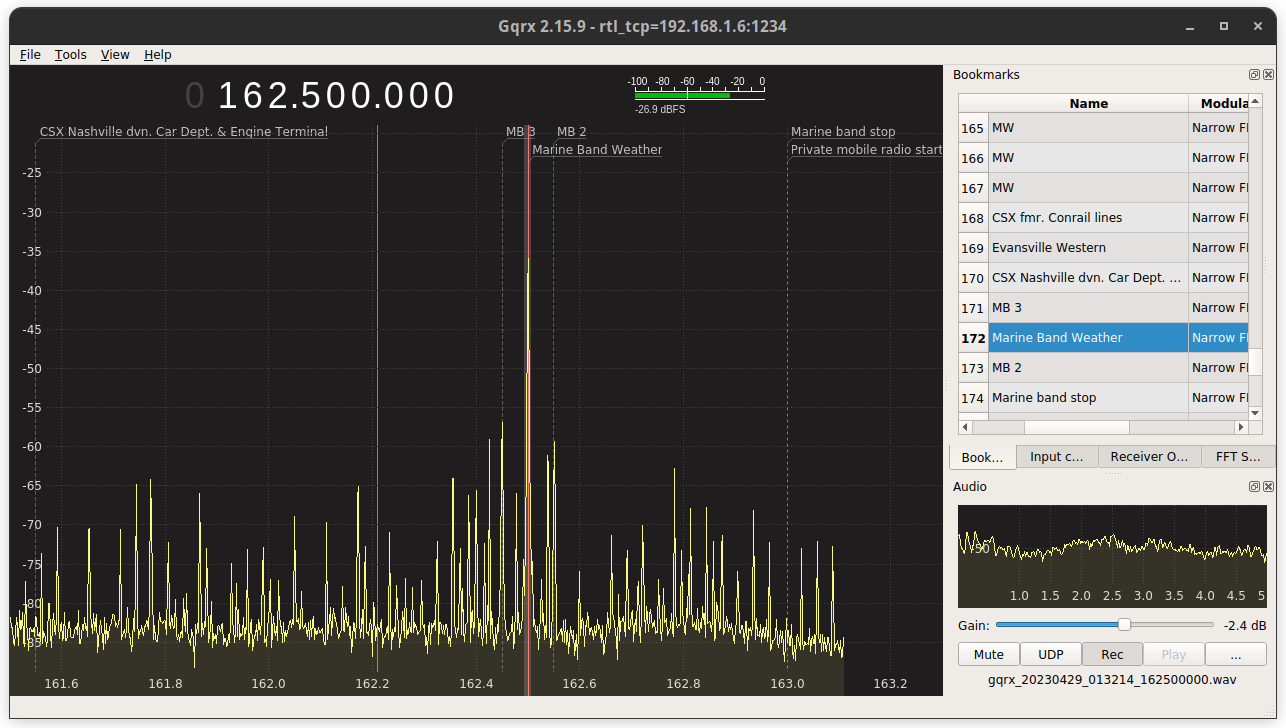Switch to the Receiver Options tab

click(x=1149, y=456)
